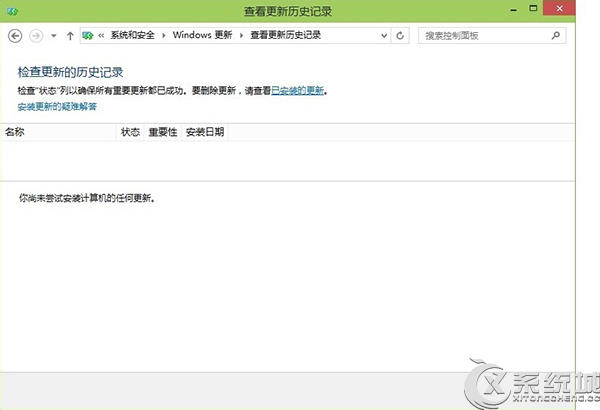Viewport: 600px width, 410px height.
Task: Select the 查看更新历史记录 breadcrumb
Action: pyautogui.click(x=285, y=35)
